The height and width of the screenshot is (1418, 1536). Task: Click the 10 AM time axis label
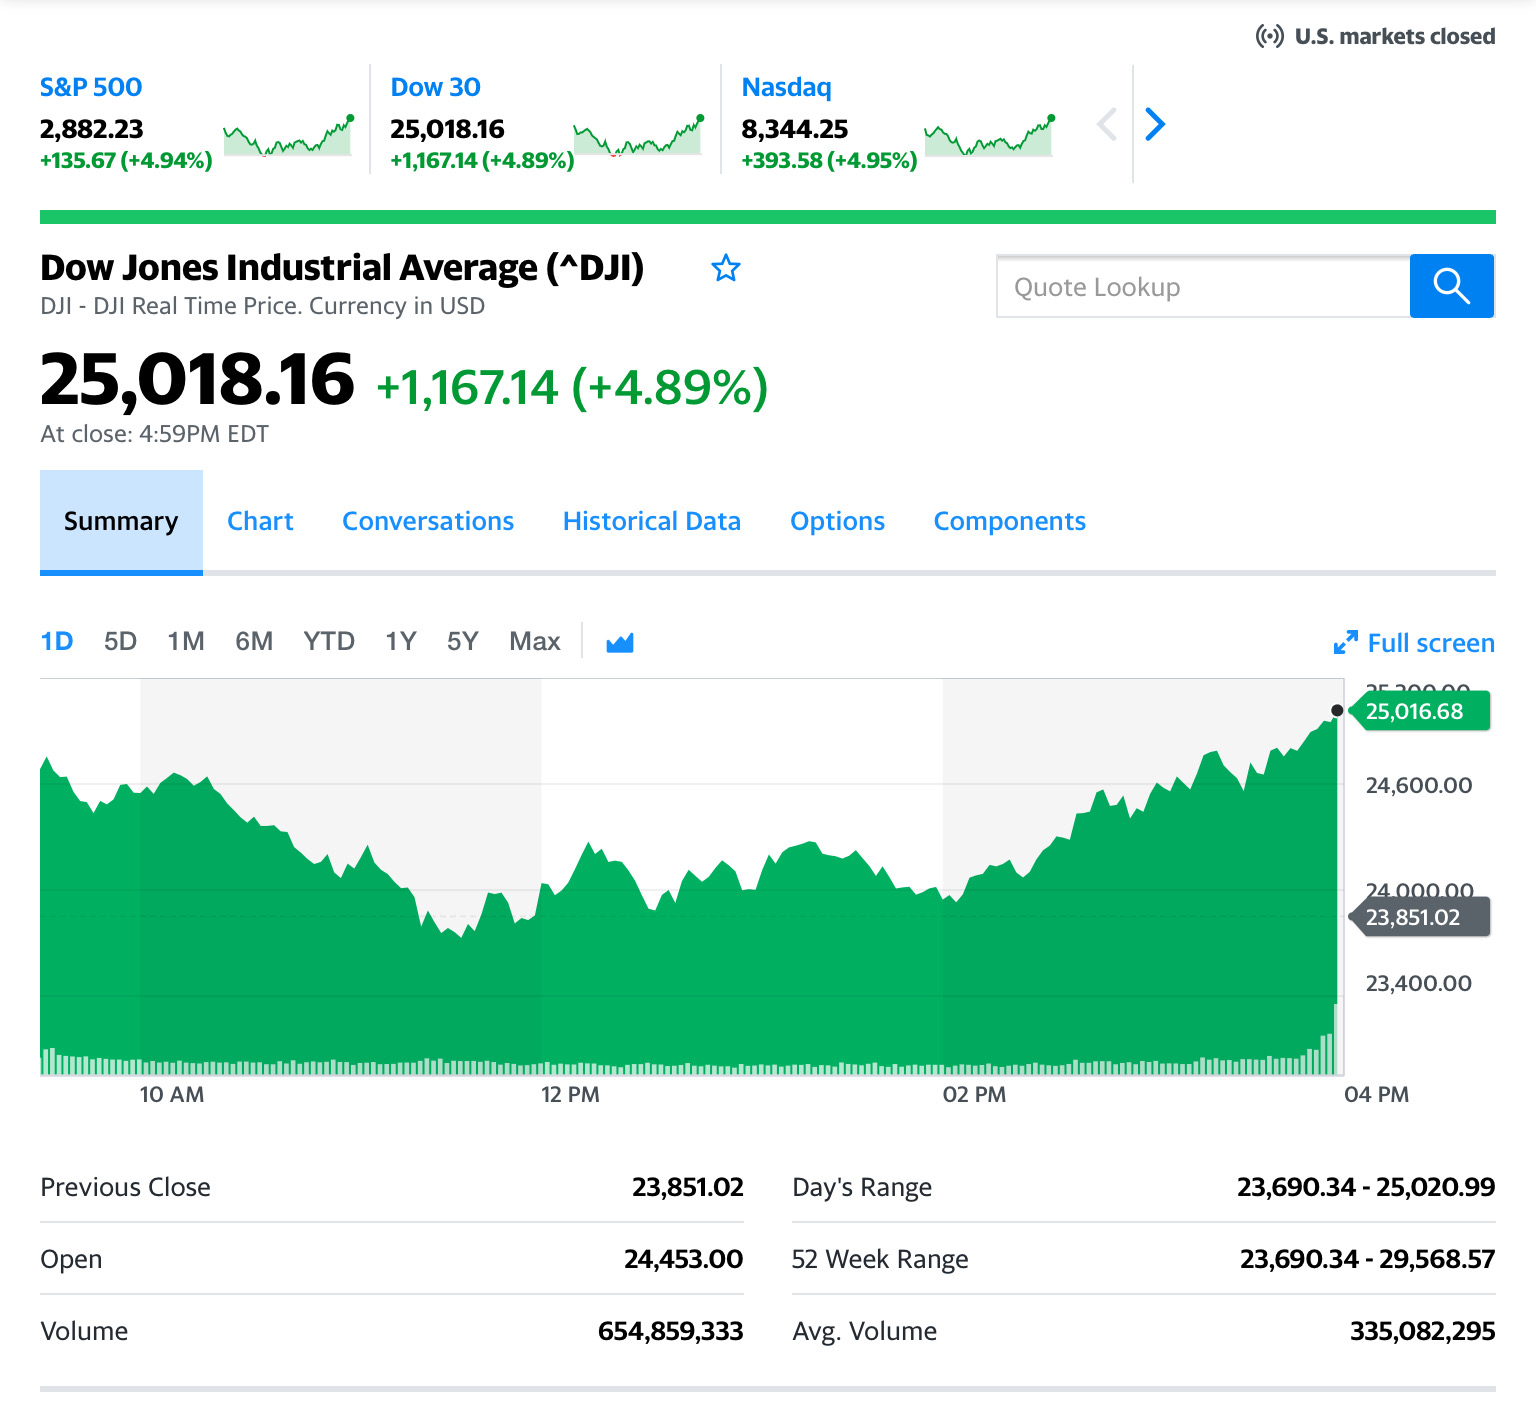[x=172, y=1095]
